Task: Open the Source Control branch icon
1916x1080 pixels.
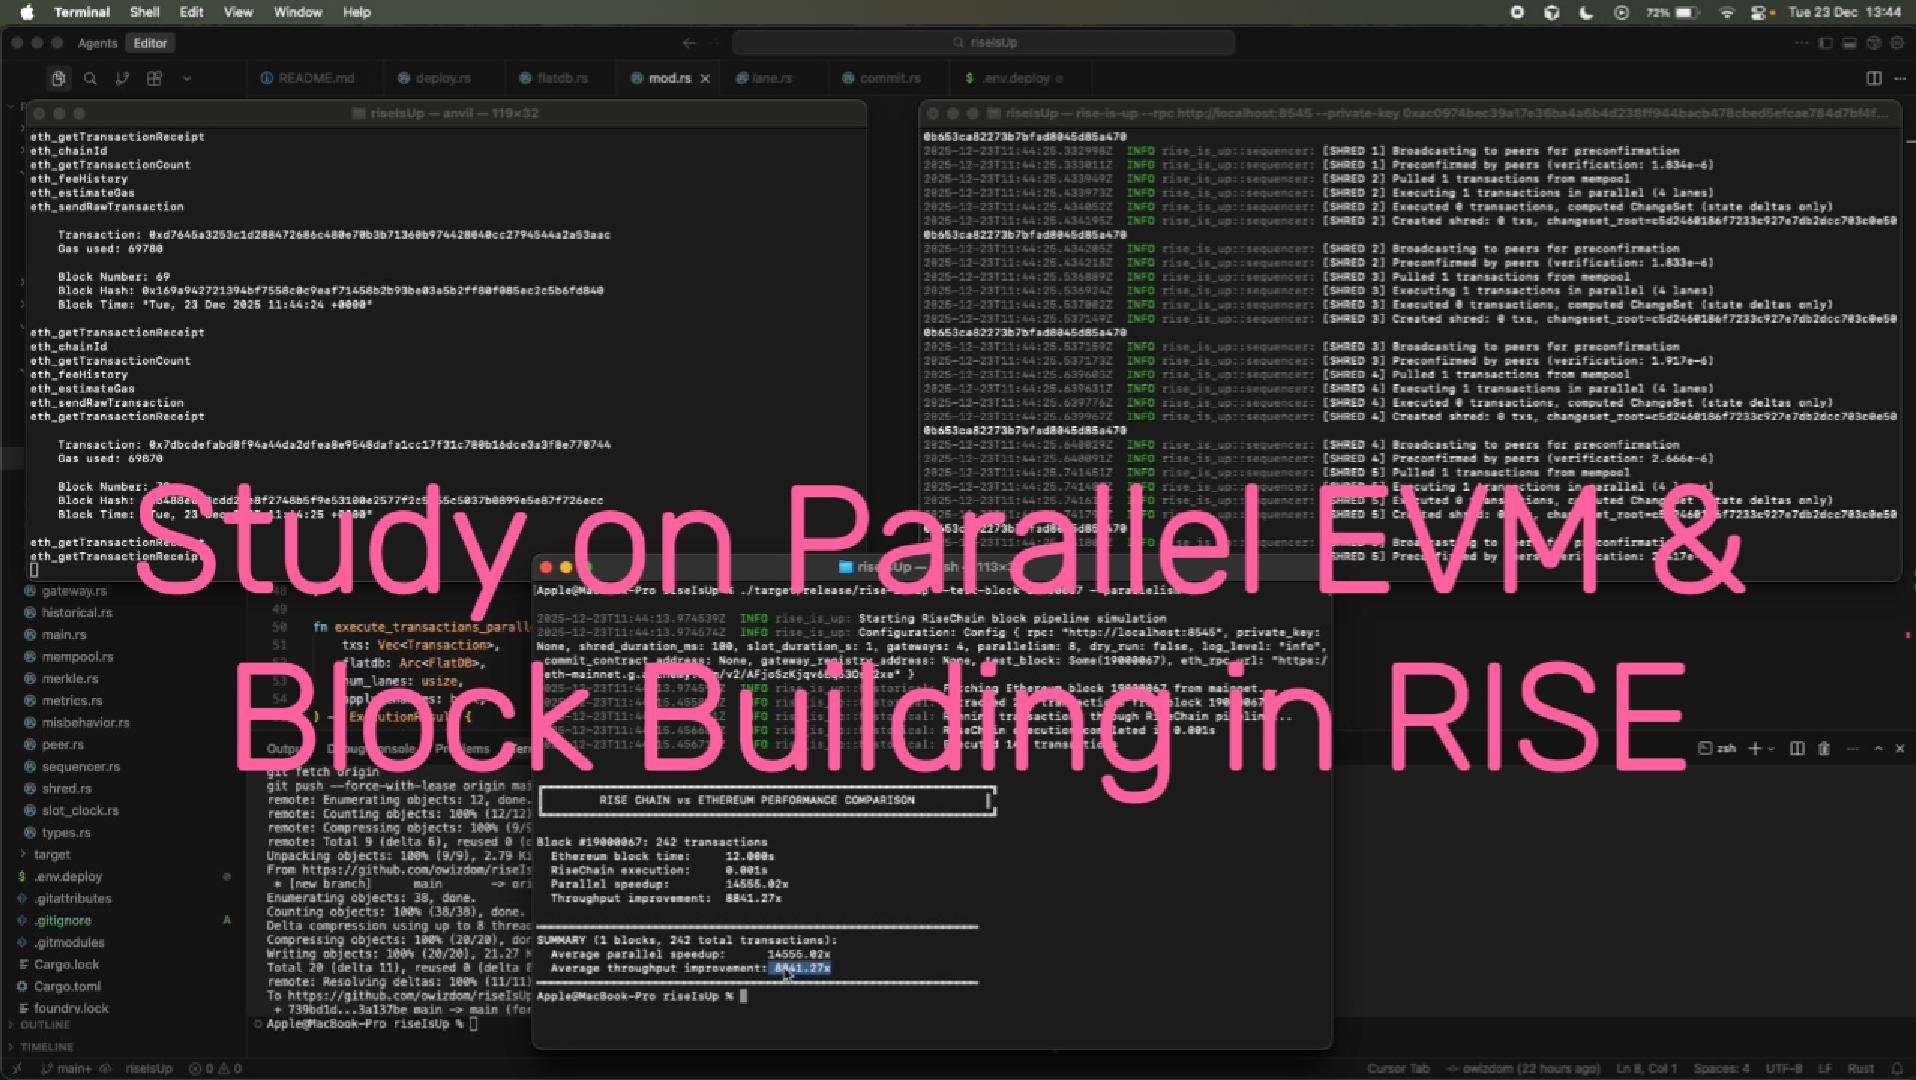Action: point(122,78)
